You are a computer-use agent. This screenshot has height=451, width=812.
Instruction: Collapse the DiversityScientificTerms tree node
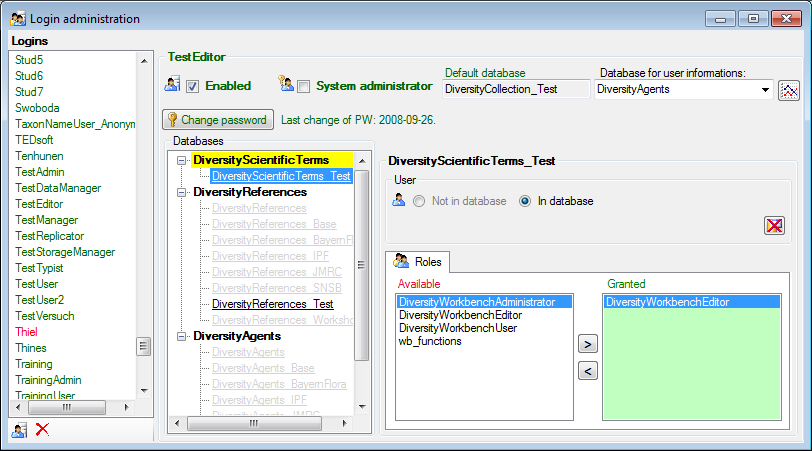181,160
